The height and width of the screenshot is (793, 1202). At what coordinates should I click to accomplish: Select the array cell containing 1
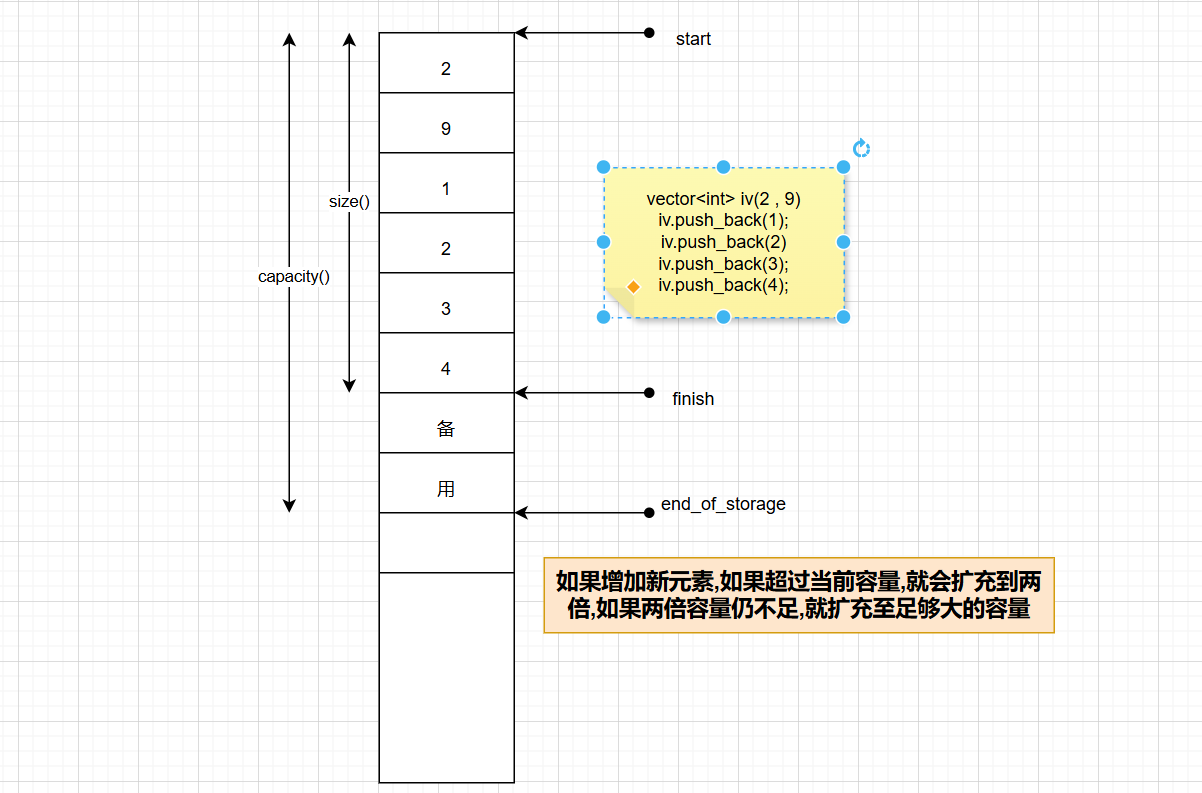(x=446, y=183)
